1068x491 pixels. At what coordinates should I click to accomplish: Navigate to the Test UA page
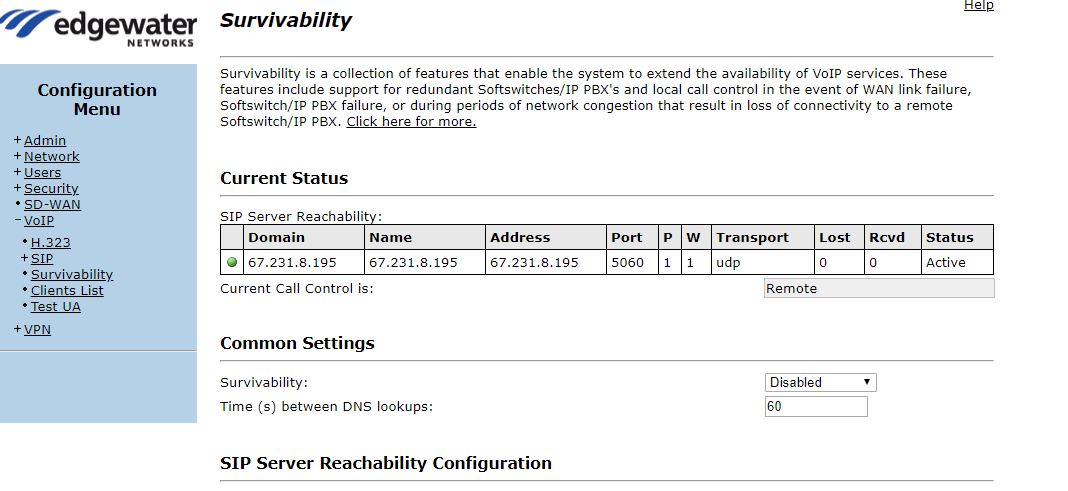tap(56, 307)
